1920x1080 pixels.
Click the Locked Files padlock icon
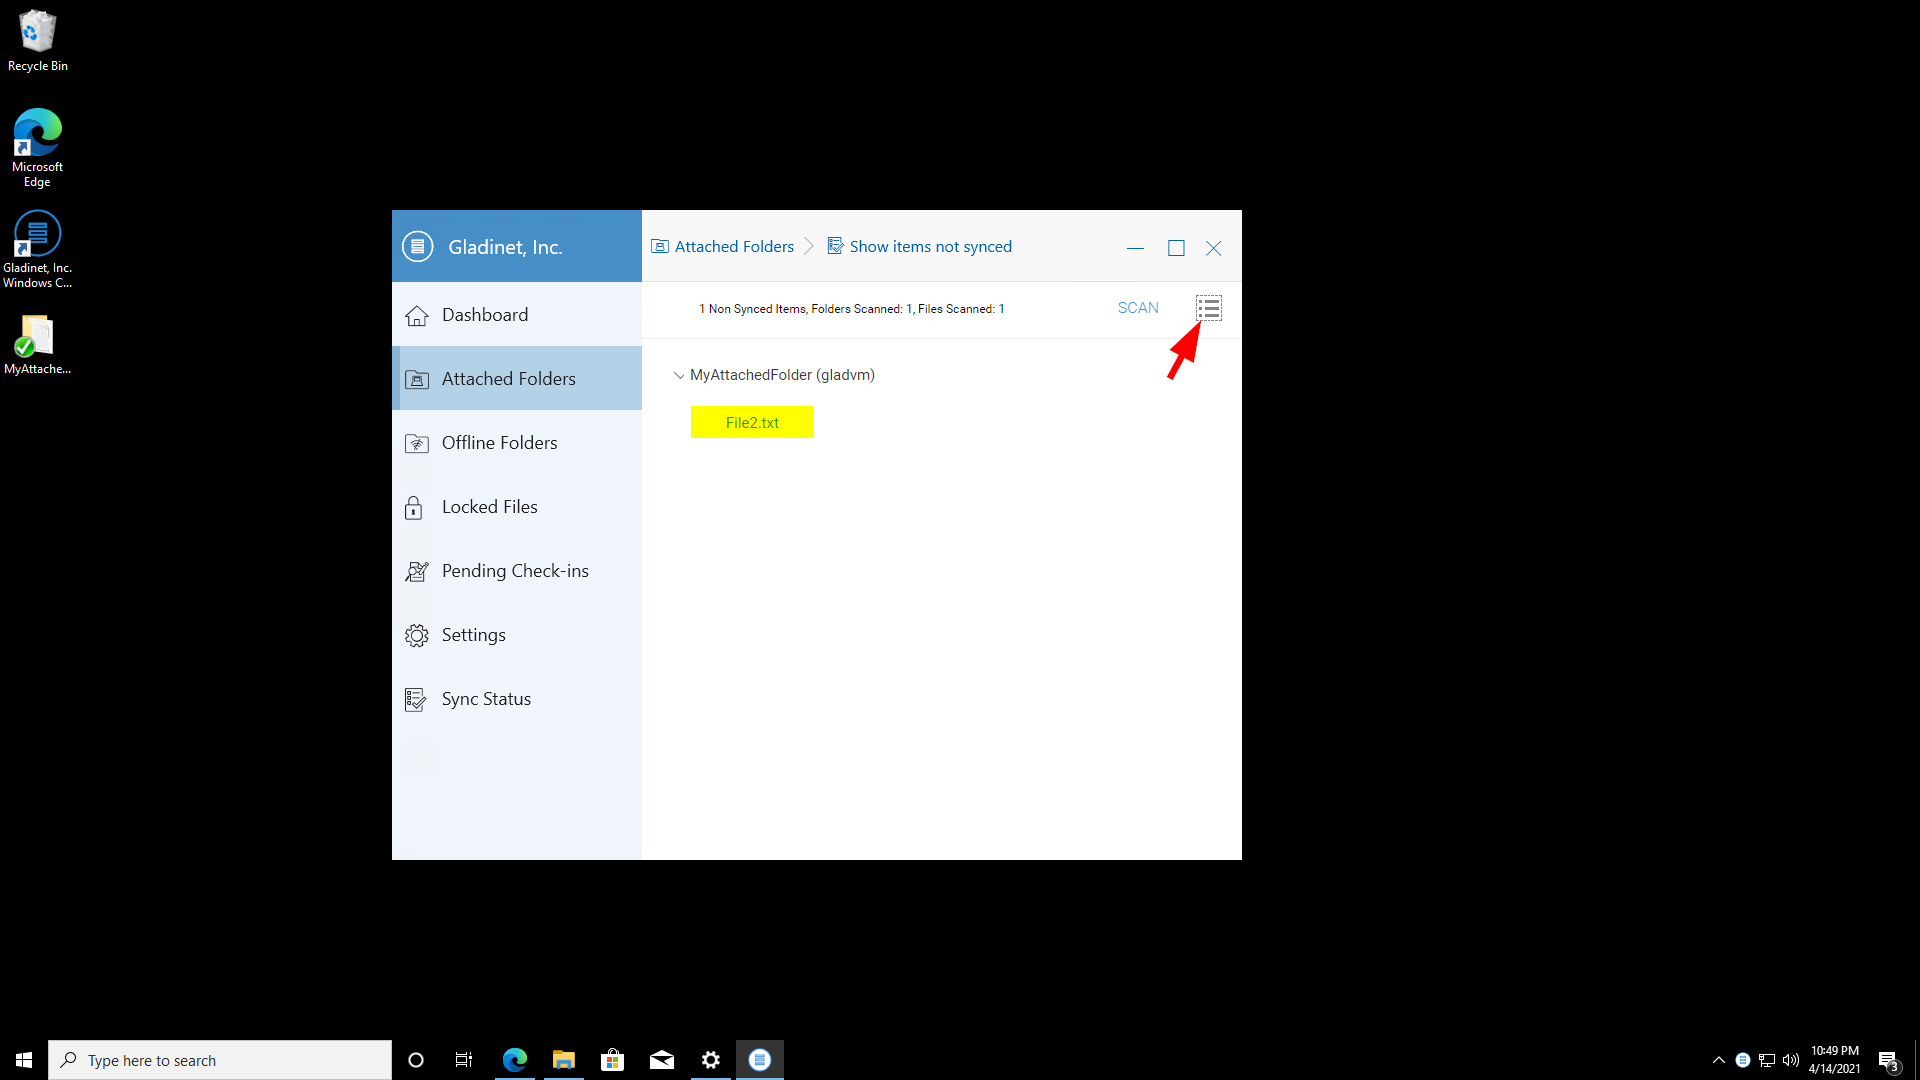point(414,508)
